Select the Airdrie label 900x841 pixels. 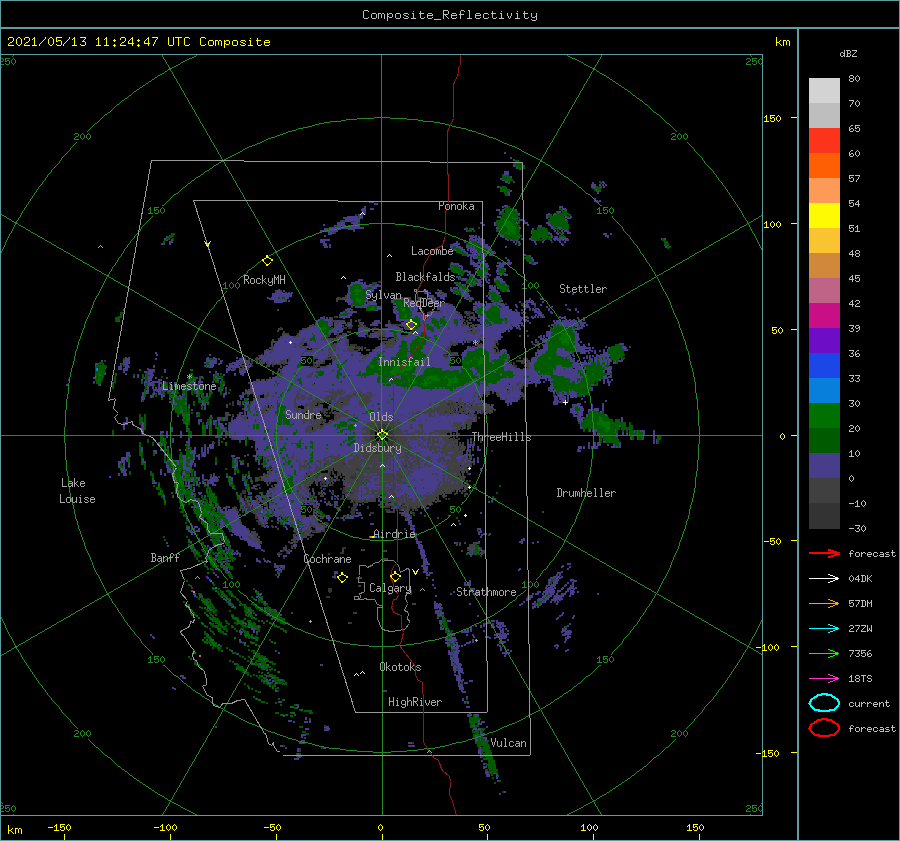[x=394, y=534]
